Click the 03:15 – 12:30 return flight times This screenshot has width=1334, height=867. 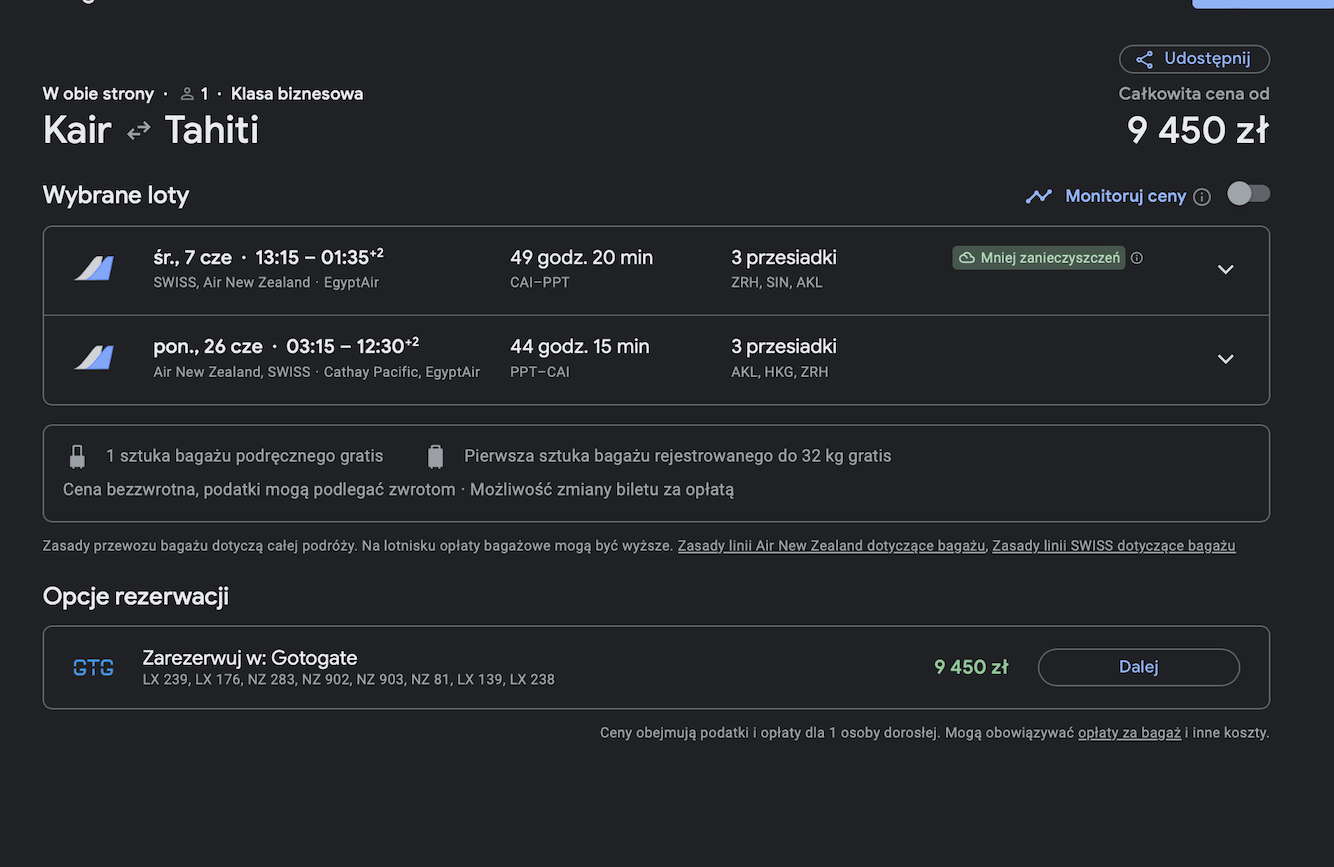(353, 346)
